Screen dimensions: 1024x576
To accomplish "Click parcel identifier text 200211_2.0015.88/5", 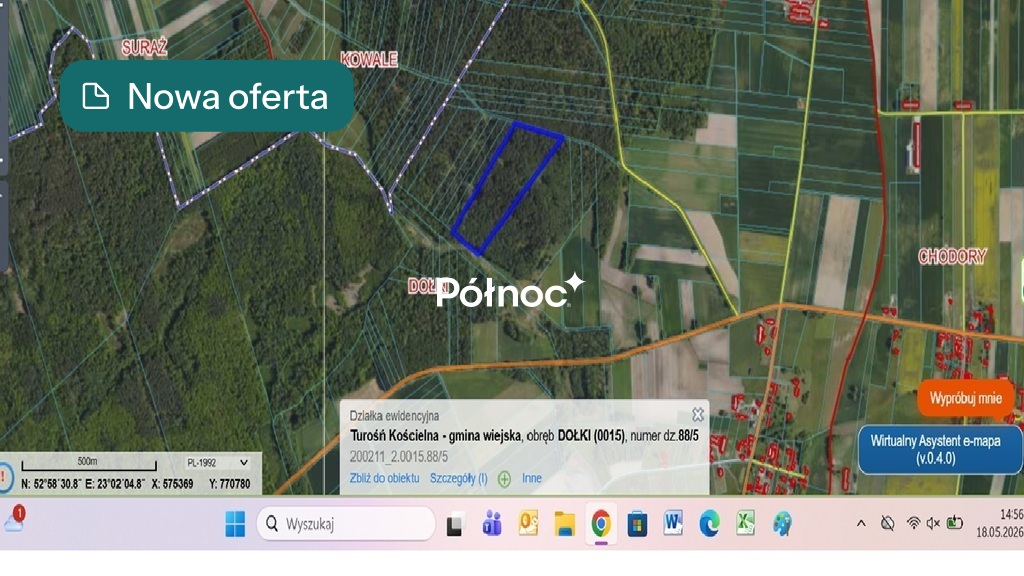I will [x=398, y=456].
